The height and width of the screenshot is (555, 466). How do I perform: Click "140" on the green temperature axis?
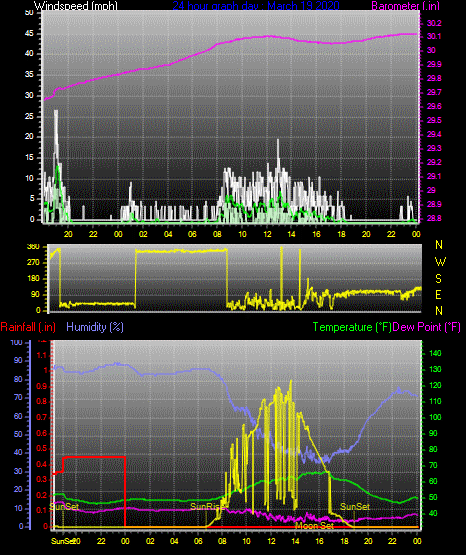click(435, 353)
